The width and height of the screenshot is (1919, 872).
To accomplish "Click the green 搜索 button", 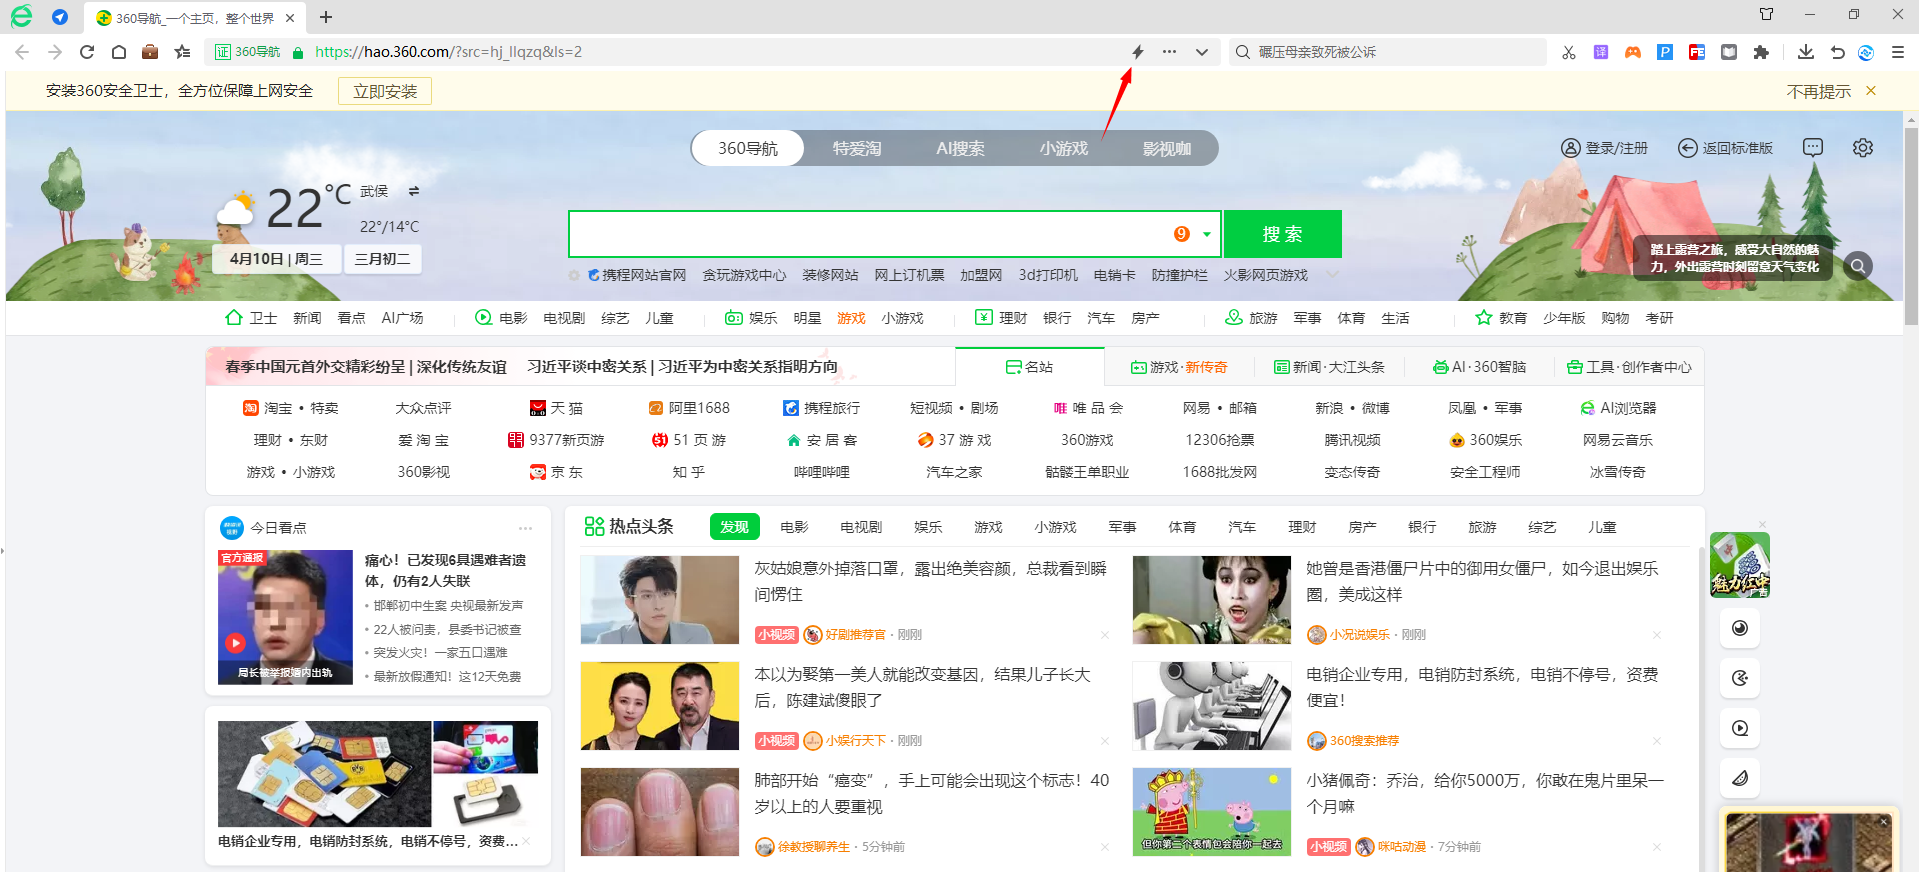I will tap(1282, 234).
